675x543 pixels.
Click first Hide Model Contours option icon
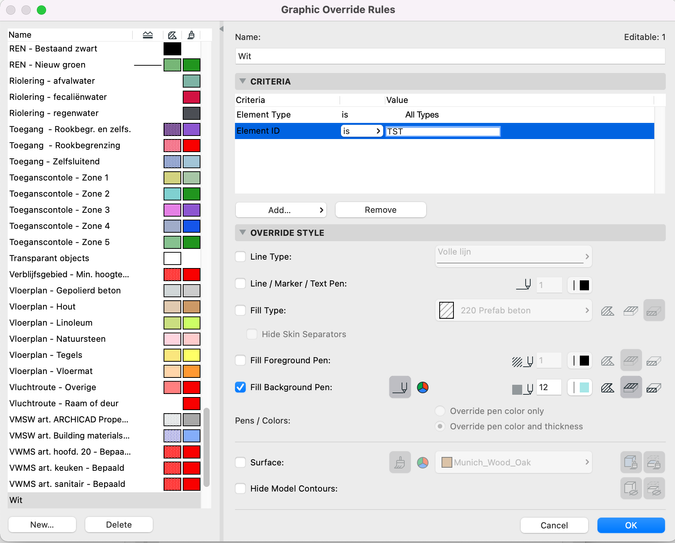[x=631, y=488]
